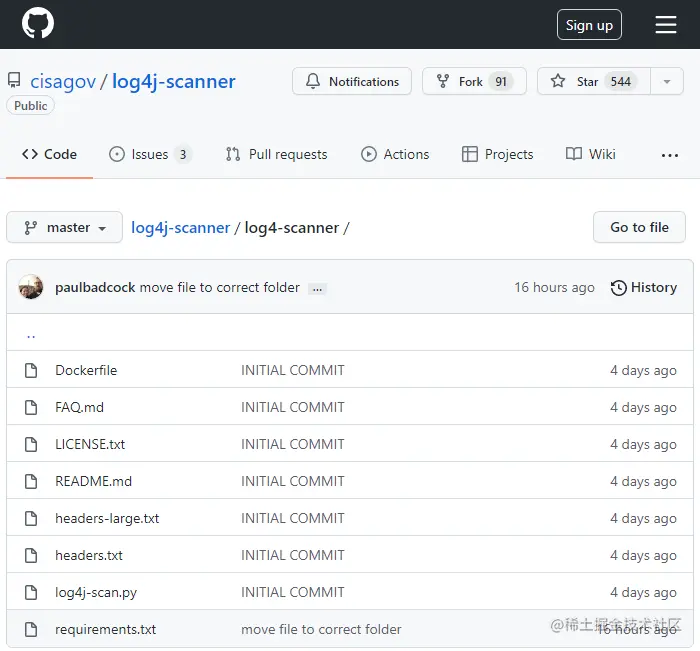This screenshot has width=700, height=651.
Task: Click the Notifications button
Action: pos(352,81)
